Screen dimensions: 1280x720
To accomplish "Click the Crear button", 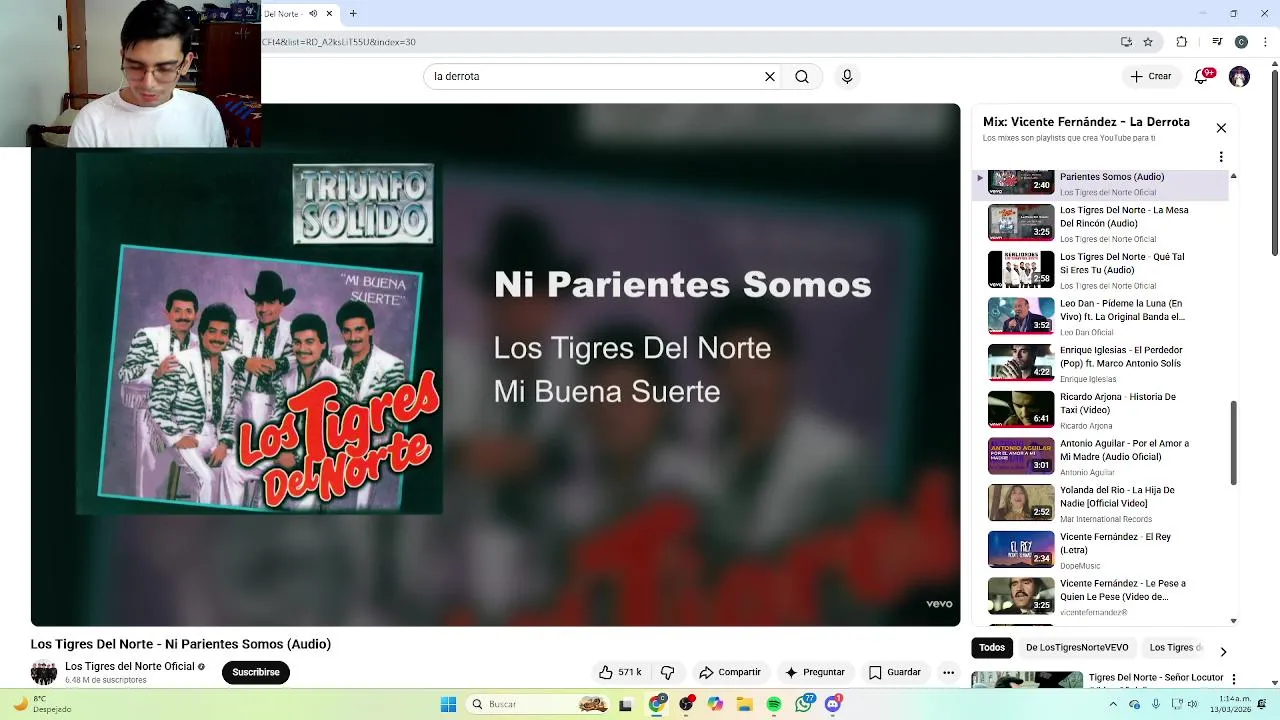I will (1151, 76).
